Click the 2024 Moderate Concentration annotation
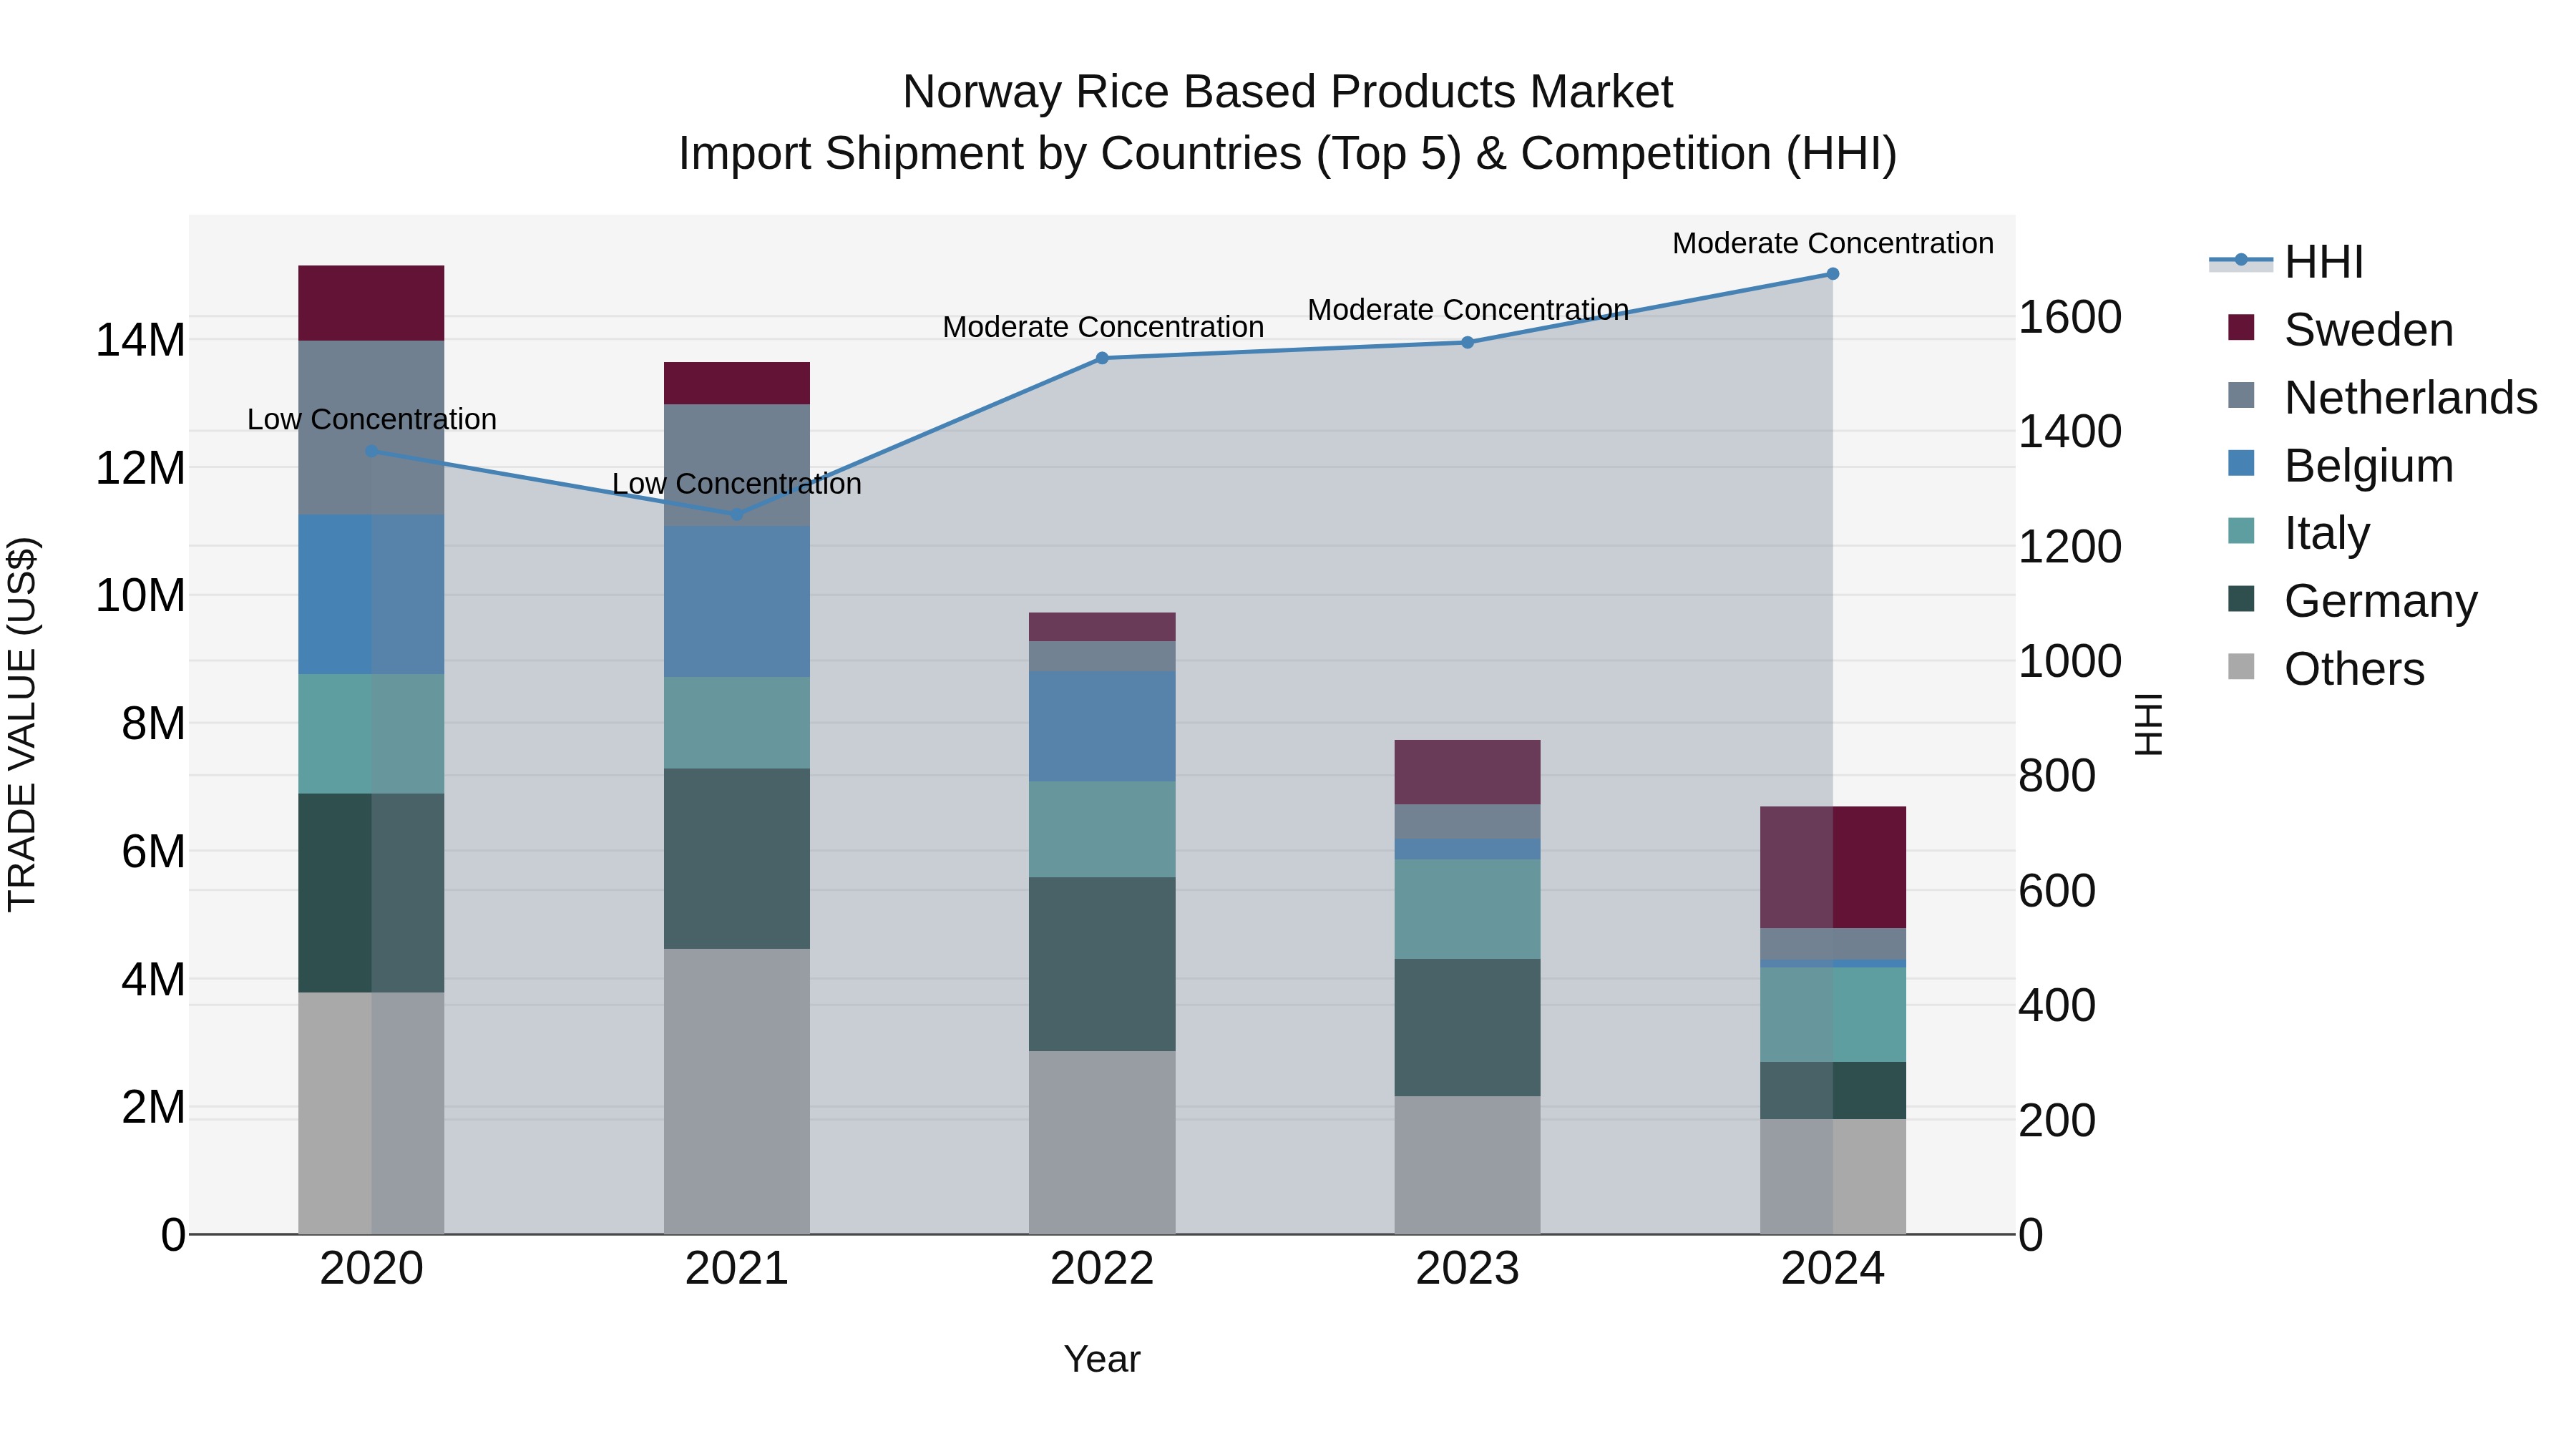Viewport: 2576px width, 1449px height. (1833, 243)
